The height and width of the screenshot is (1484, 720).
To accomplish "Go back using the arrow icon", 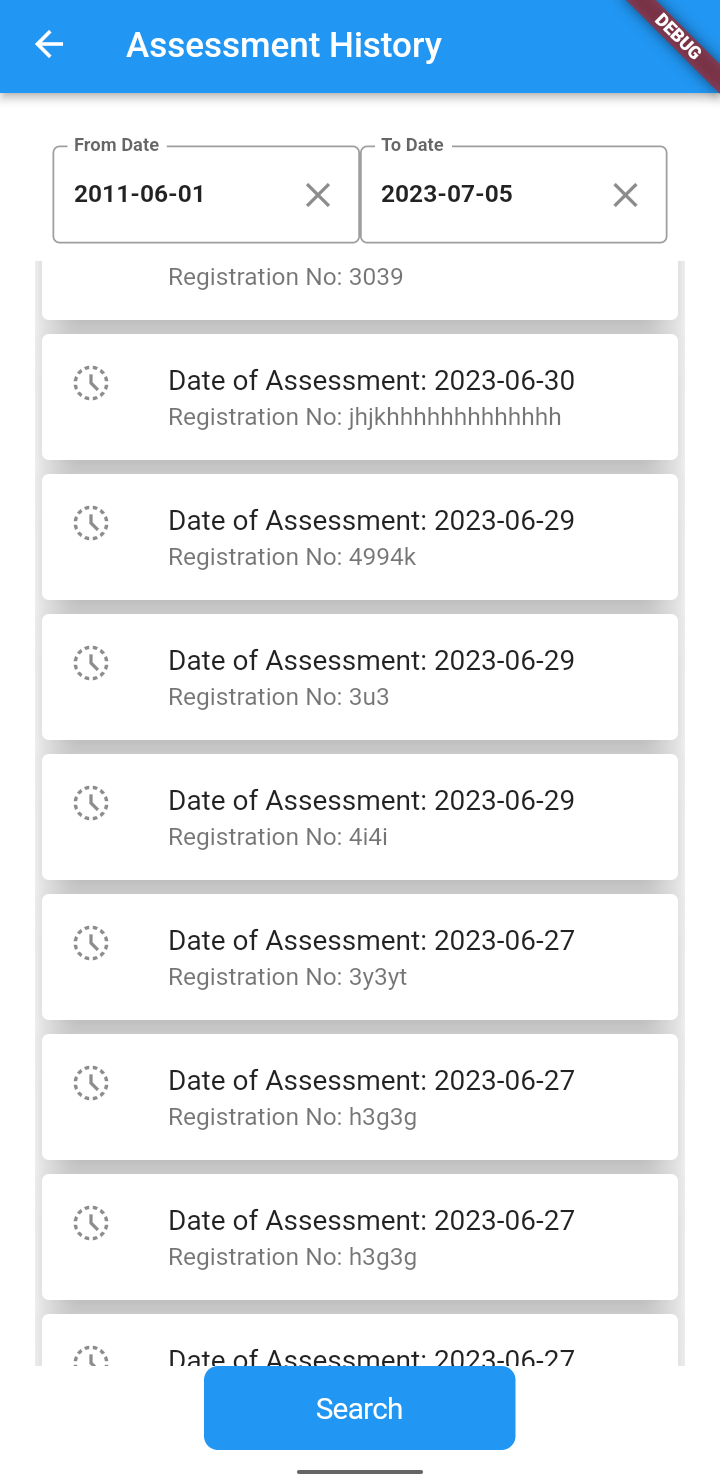I will tap(49, 45).
